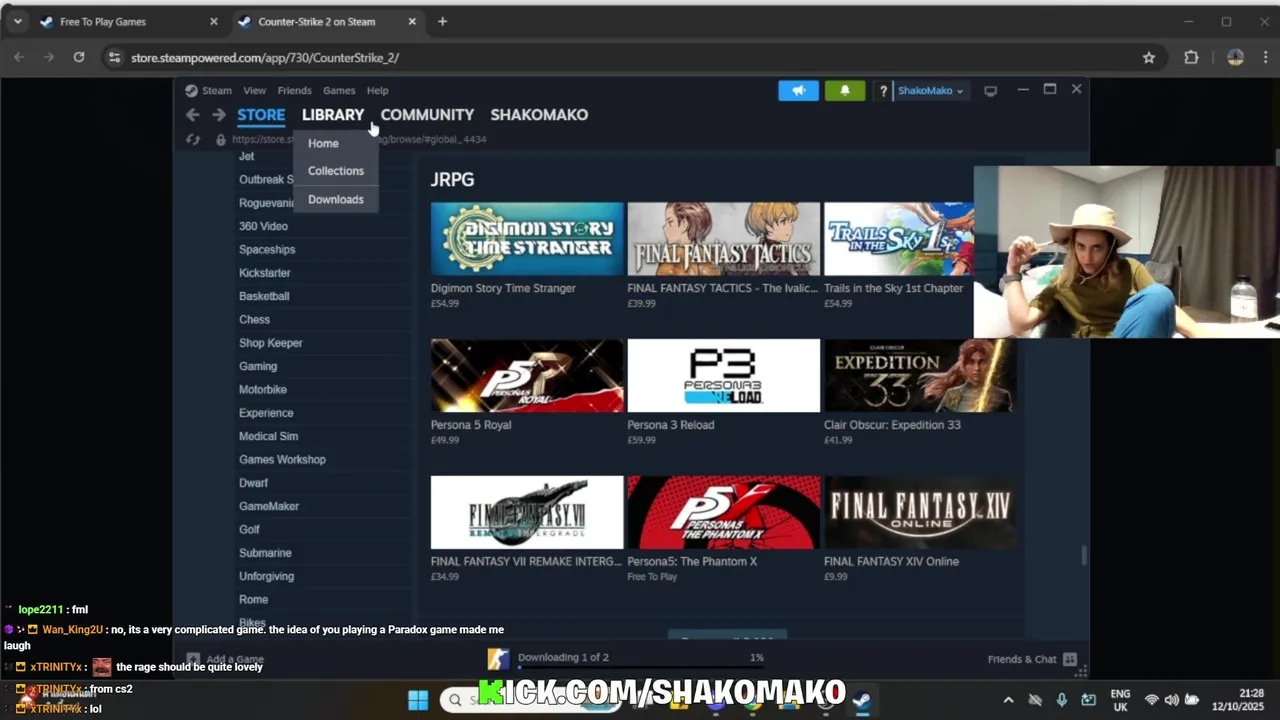Click Add a Game button

coord(226,660)
